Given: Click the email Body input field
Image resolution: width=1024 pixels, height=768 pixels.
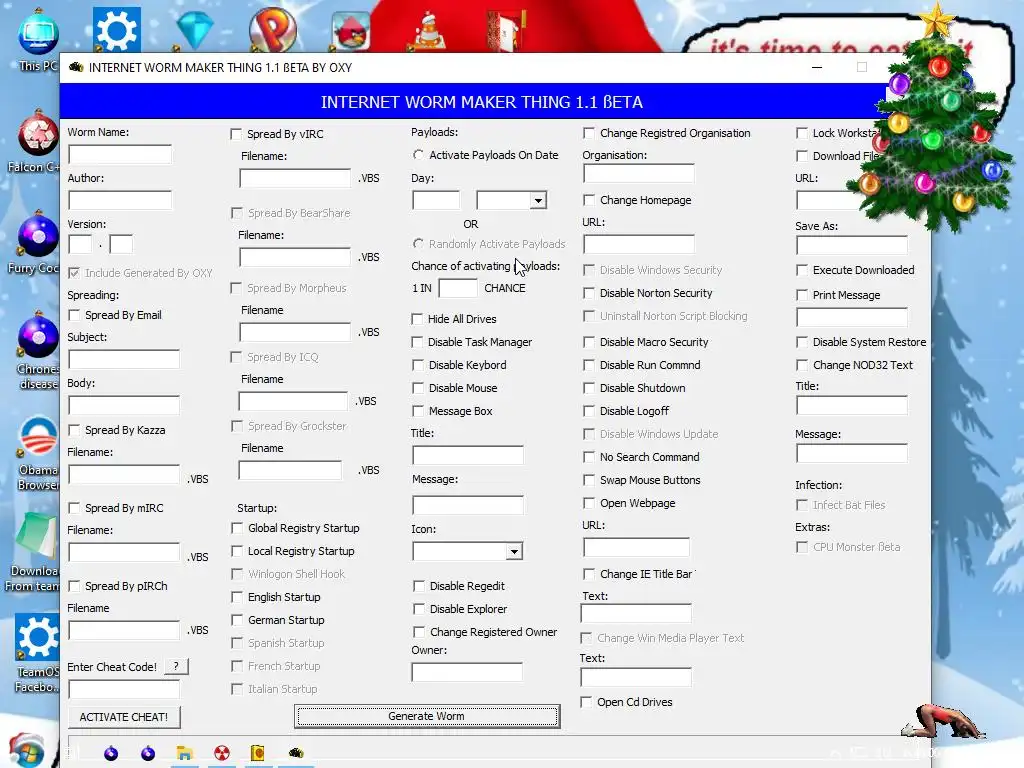Looking at the screenshot, I should [x=124, y=405].
